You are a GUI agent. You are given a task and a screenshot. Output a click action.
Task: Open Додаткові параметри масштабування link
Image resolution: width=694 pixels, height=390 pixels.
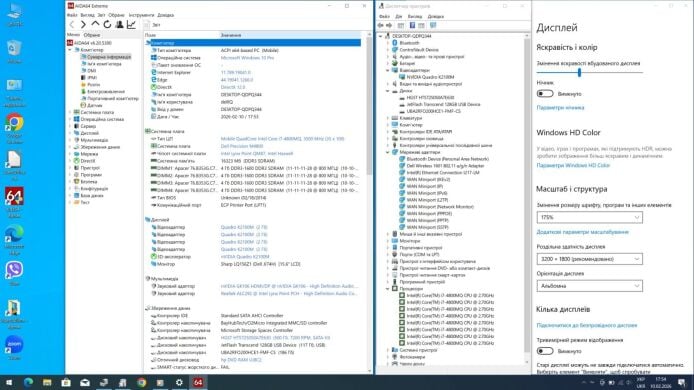(582, 232)
